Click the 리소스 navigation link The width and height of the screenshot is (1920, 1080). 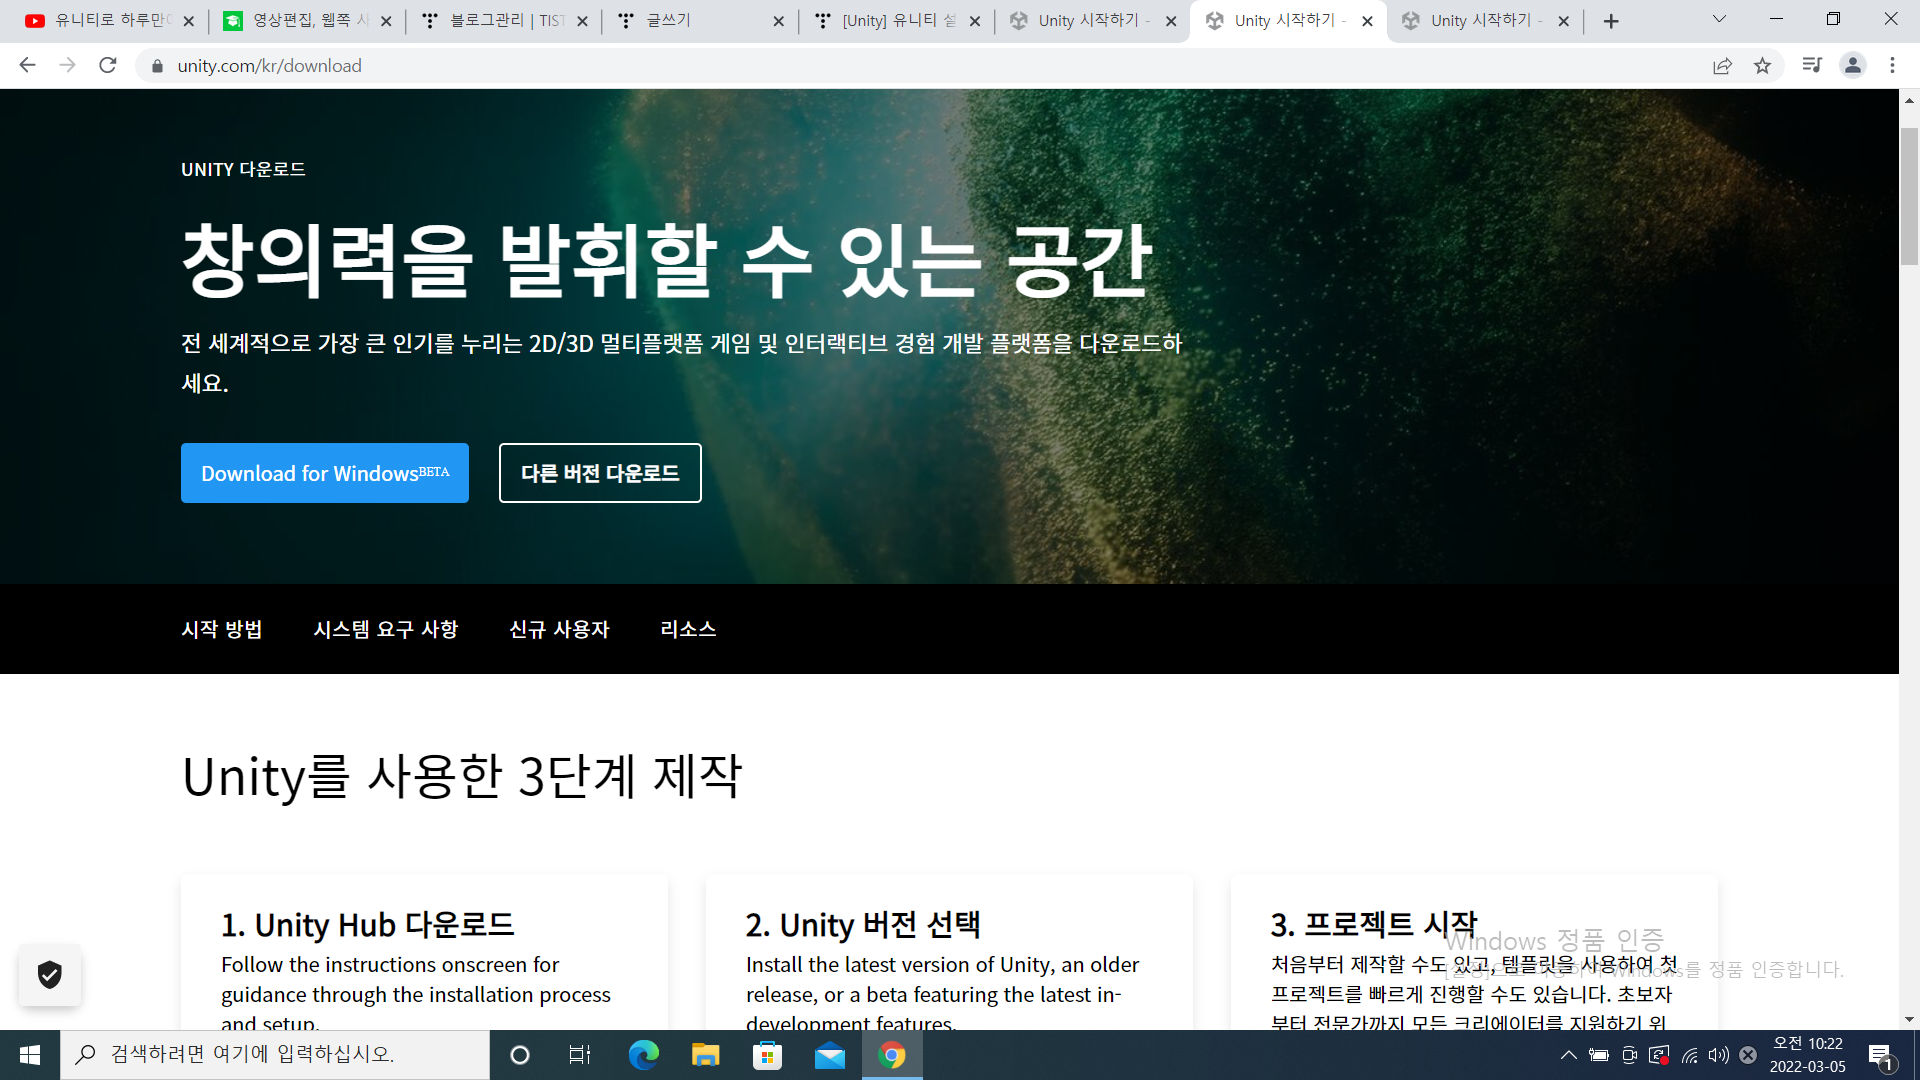(x=688, y=629)
